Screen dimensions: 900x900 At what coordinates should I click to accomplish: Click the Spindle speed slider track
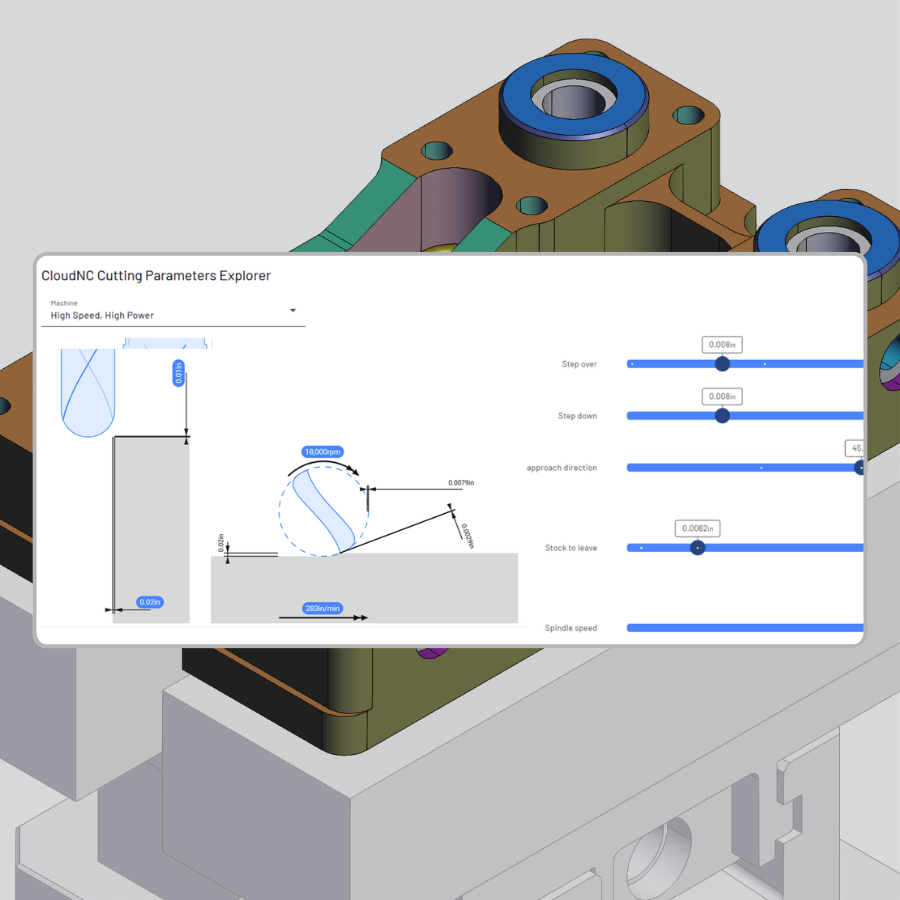744,628
